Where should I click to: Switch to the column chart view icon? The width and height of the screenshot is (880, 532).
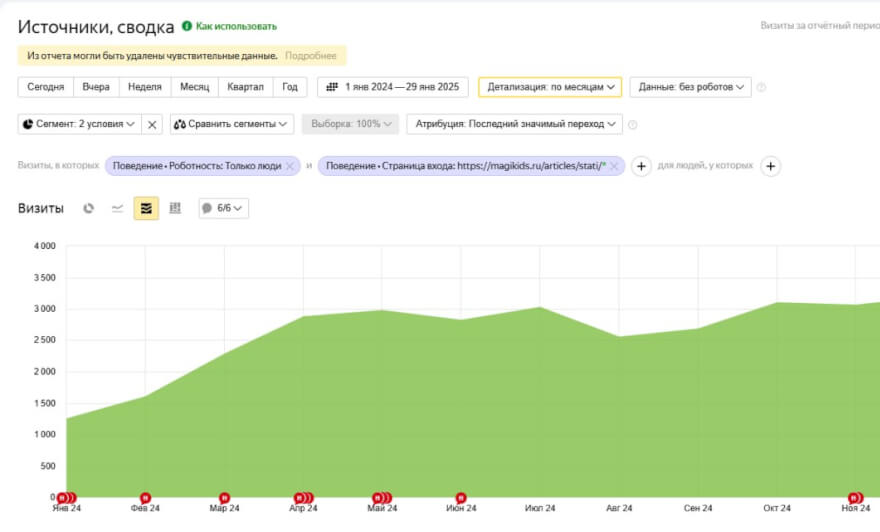(175, 208)
